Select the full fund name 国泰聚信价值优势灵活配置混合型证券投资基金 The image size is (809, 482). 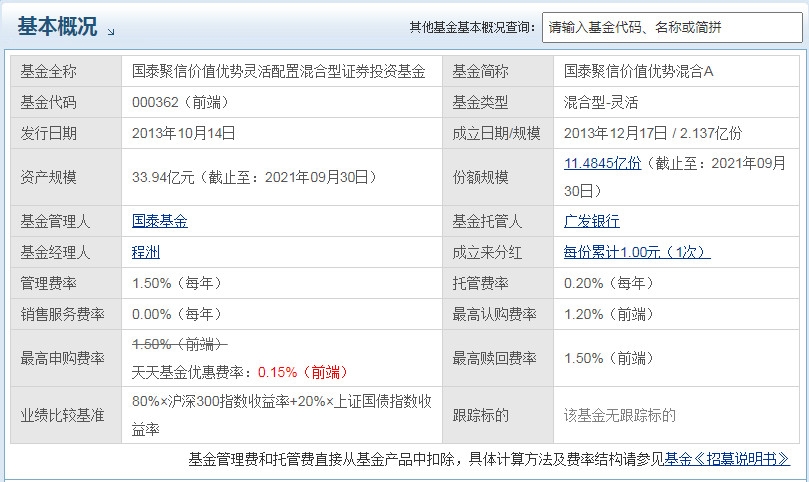coord(279,71)
